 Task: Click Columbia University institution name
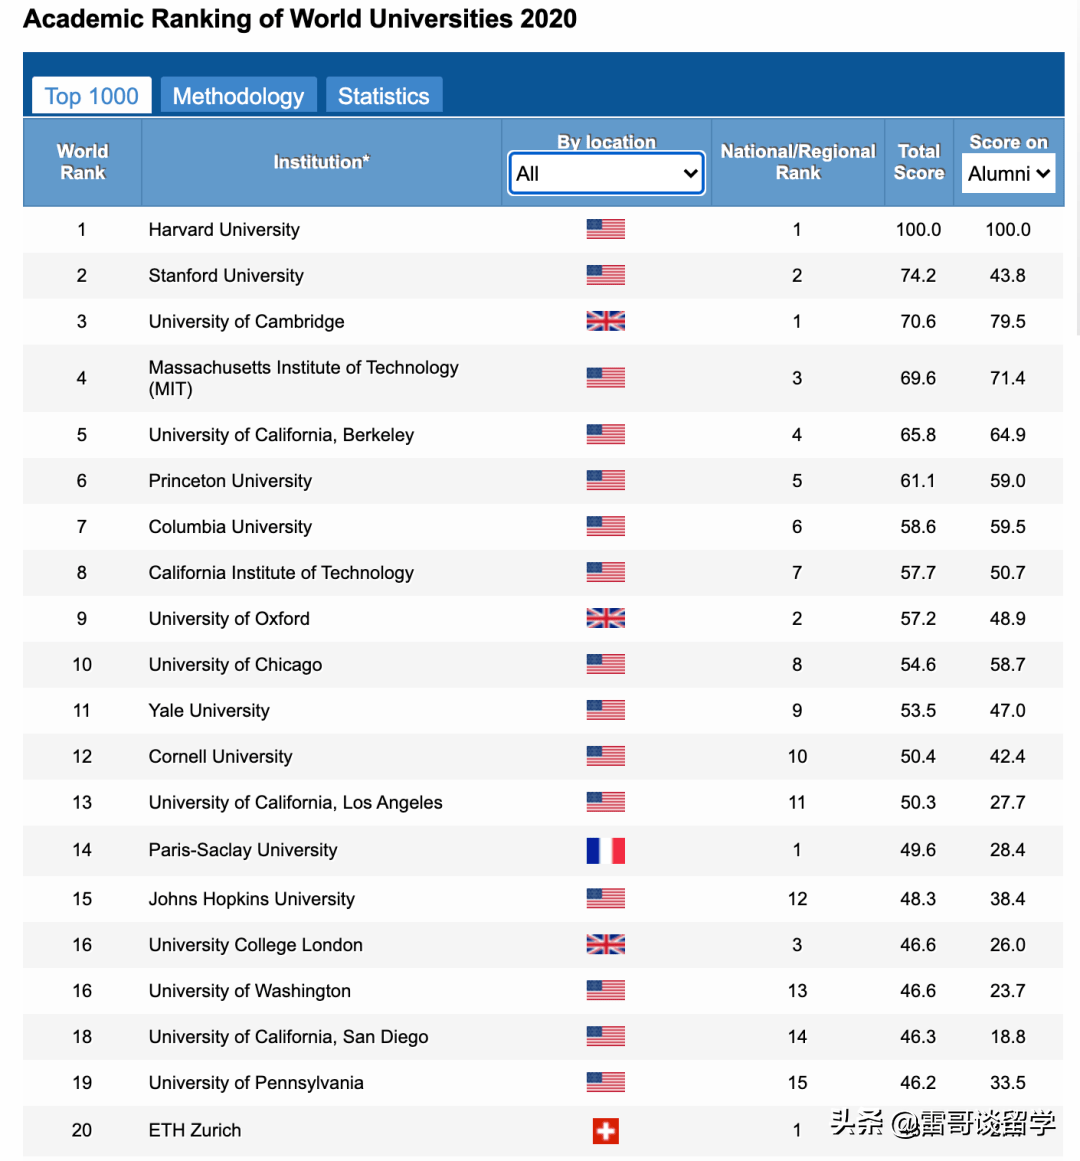(230, 526)
